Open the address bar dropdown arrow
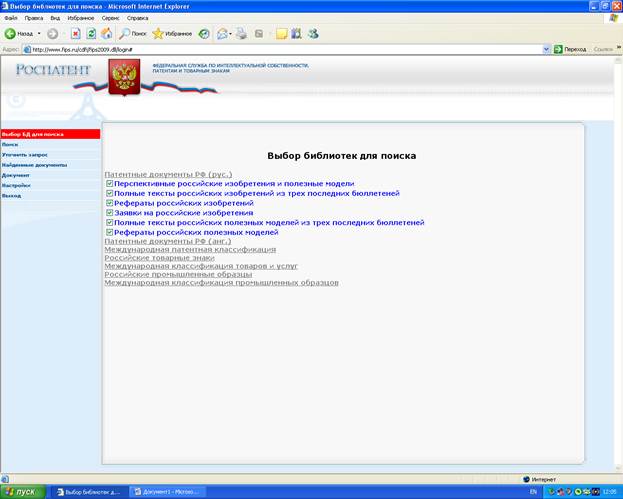 point(546,49)
